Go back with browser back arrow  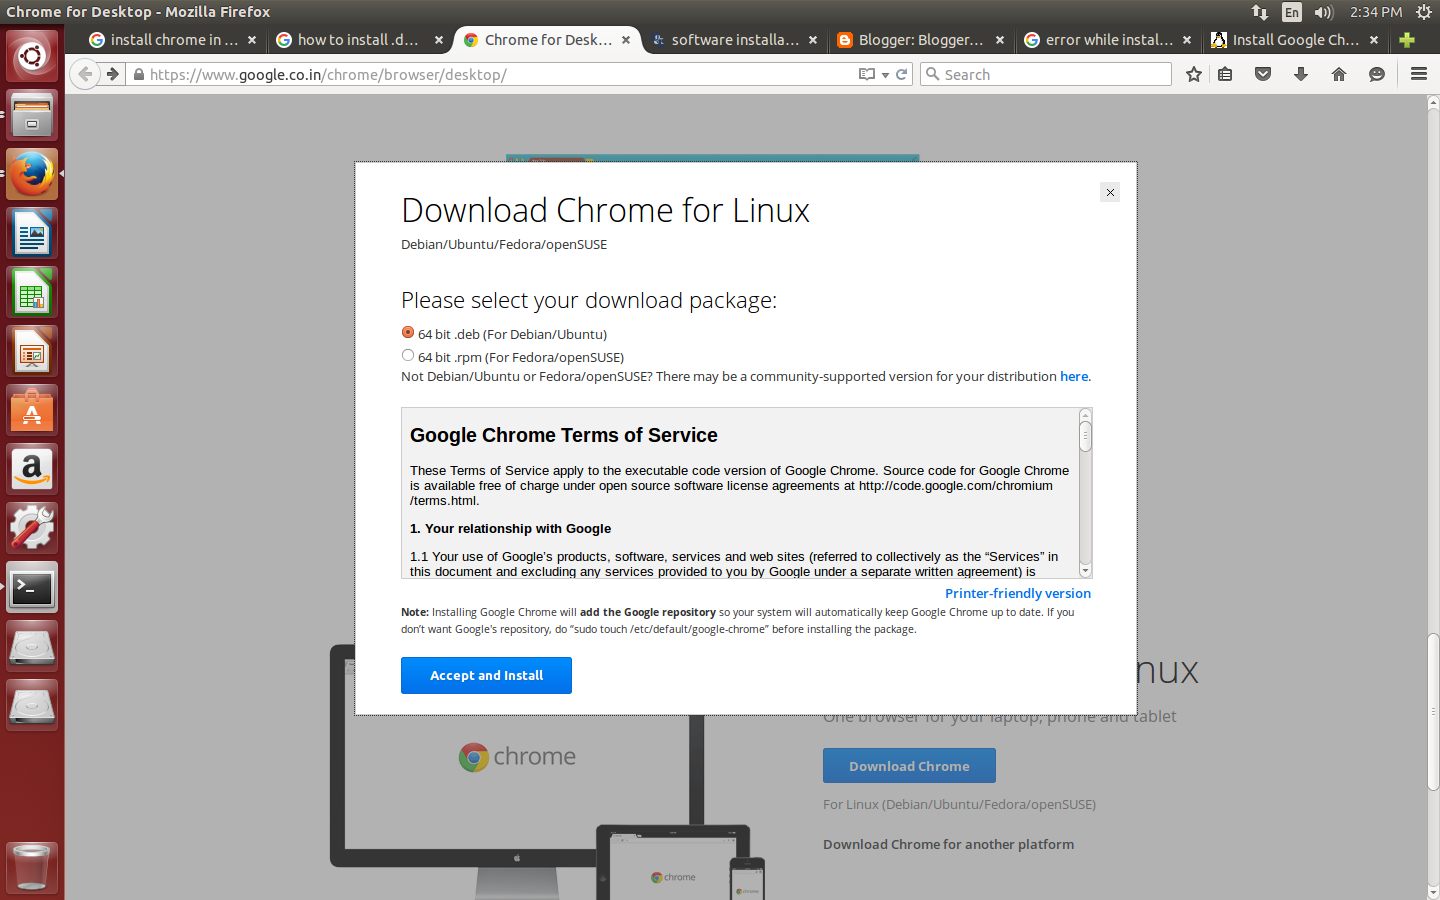pos(86,74)
